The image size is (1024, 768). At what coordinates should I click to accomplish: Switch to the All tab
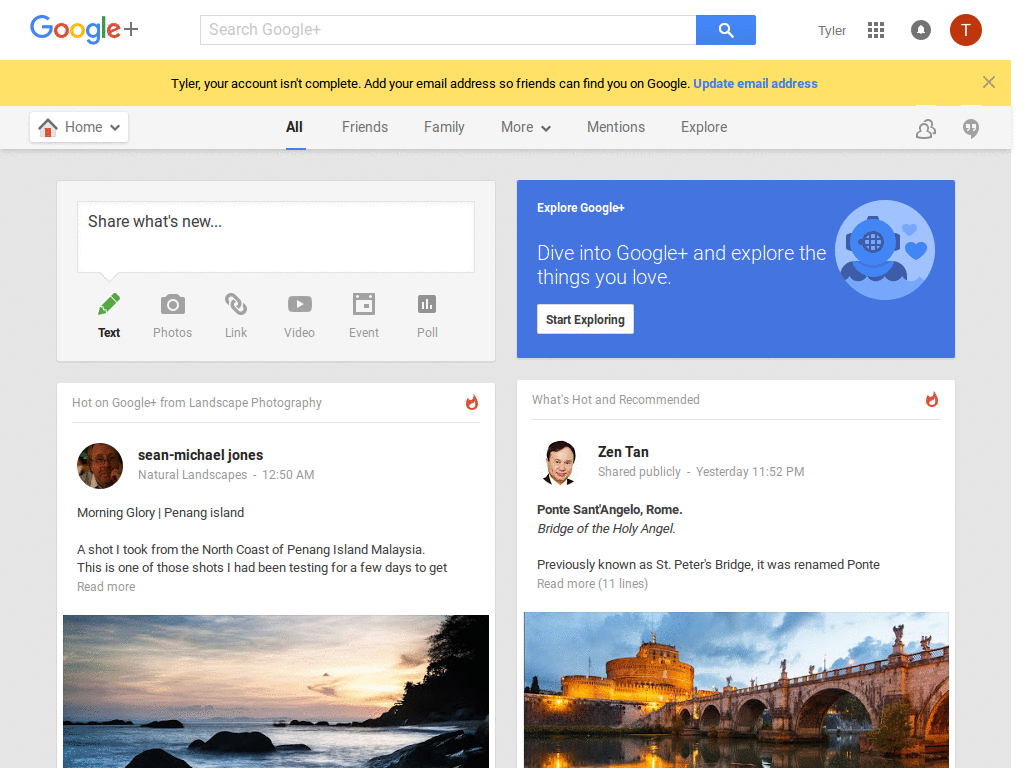[295, 127]
